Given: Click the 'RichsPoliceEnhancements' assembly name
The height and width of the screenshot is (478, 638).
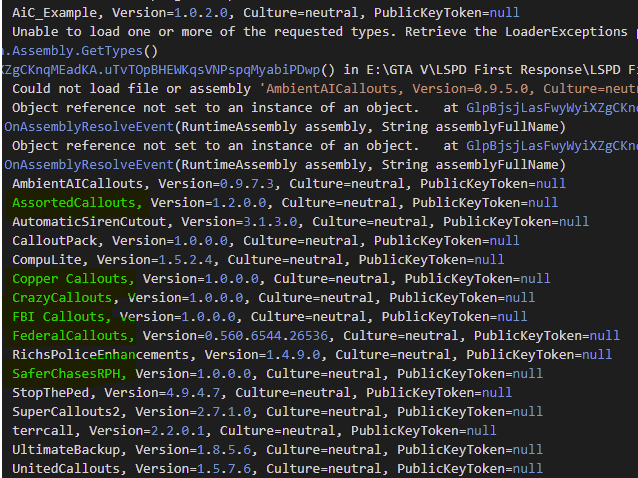Looking at the screenshot, I should coord(101,354).
